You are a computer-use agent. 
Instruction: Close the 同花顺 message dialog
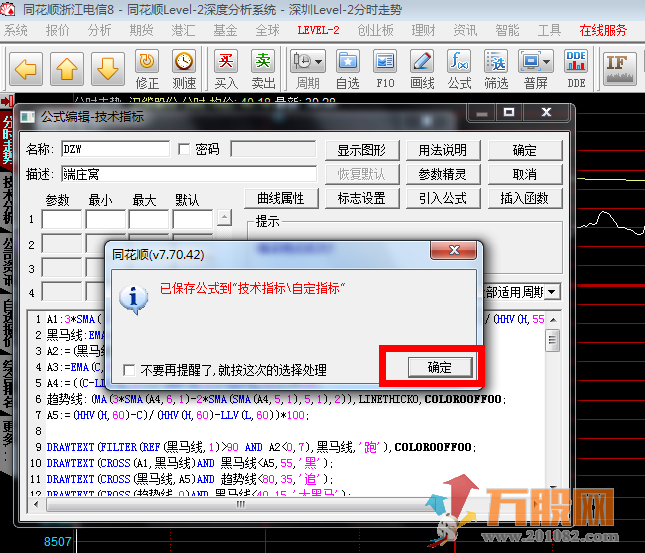[454, 250]
